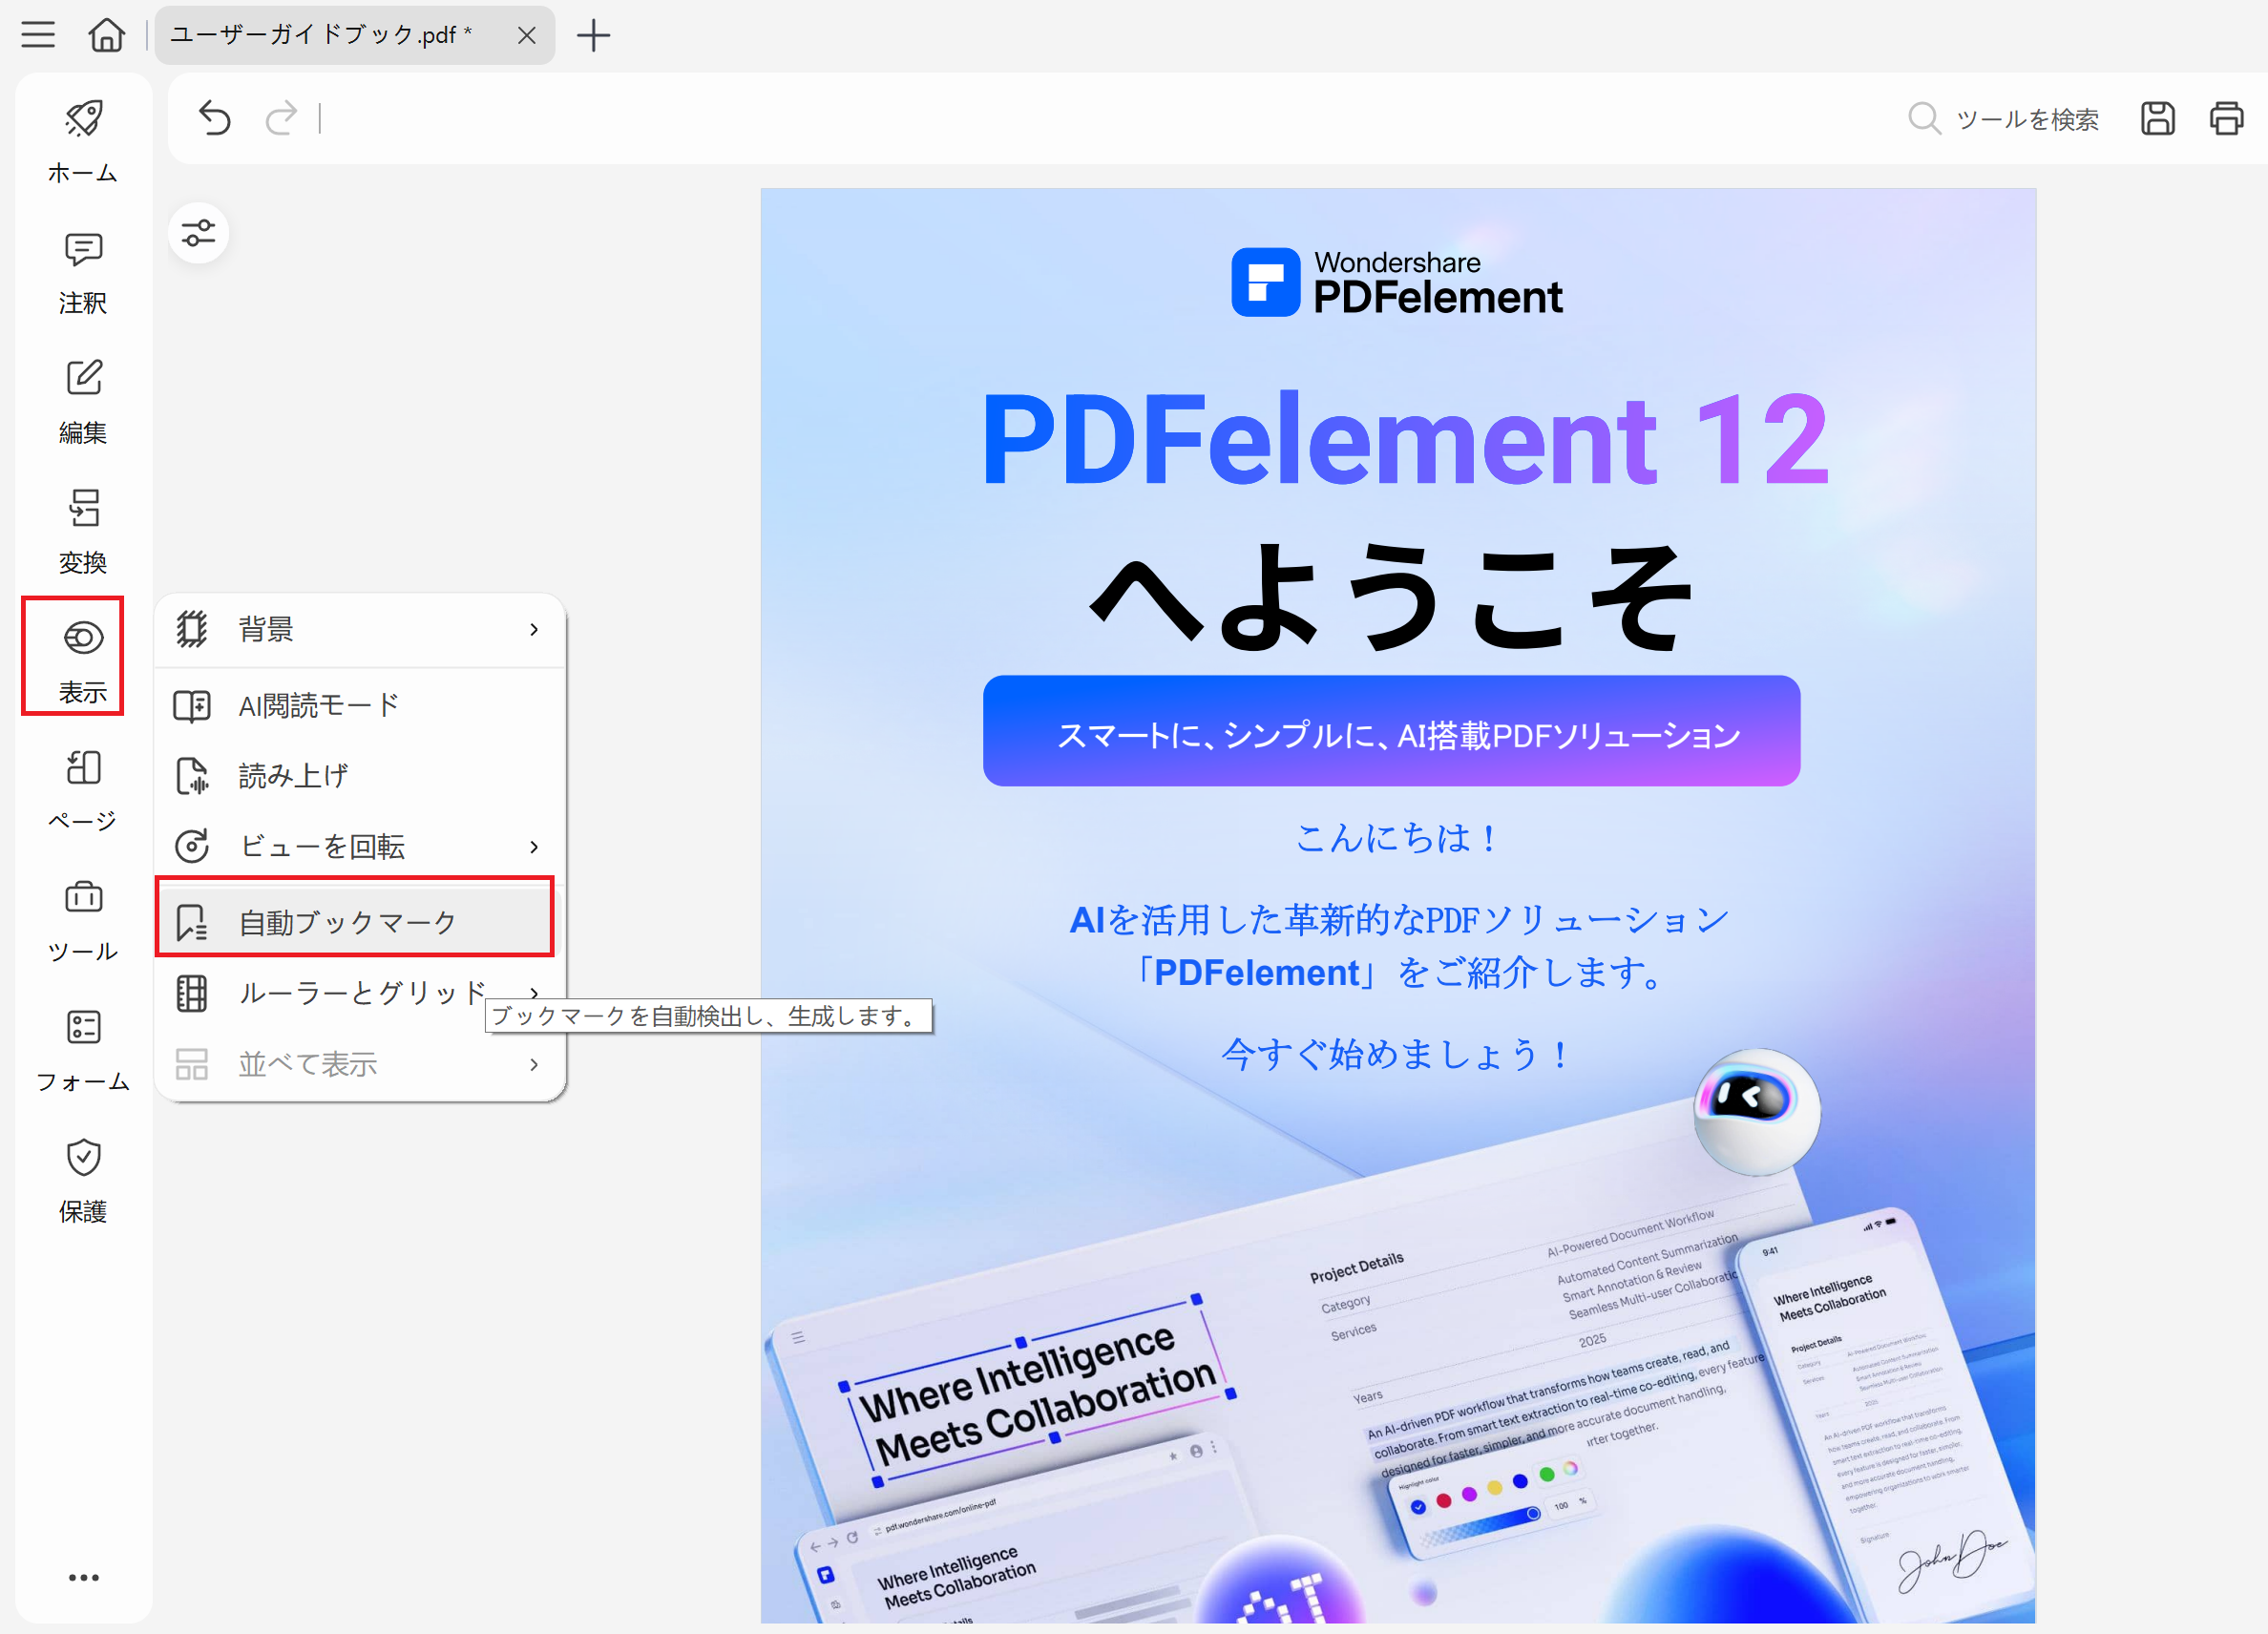Image resolution: width=2268 pixels, height=1634 pixels.
Task: Choose ルーラーとグリッド menu item
Action: [x=360, y=992]
